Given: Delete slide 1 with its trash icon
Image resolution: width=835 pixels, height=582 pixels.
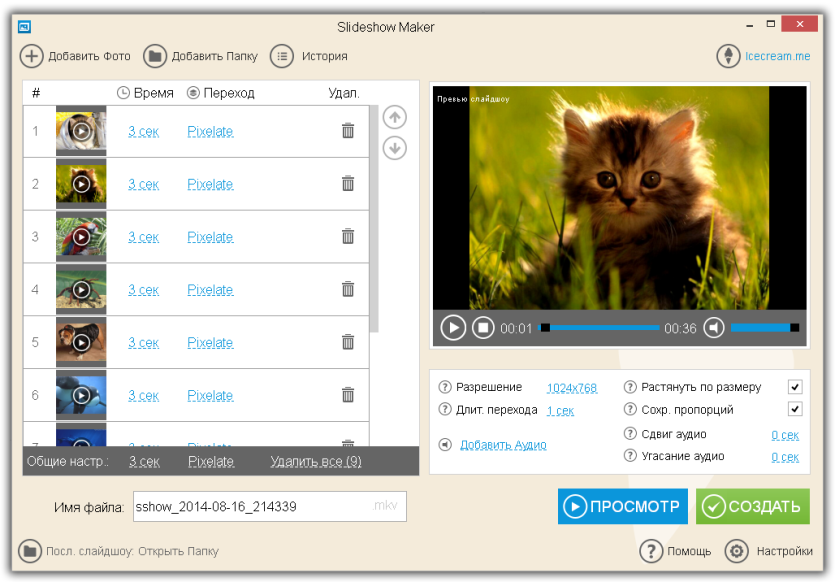Looking at the screenshot, I should [x=348, y=130].
